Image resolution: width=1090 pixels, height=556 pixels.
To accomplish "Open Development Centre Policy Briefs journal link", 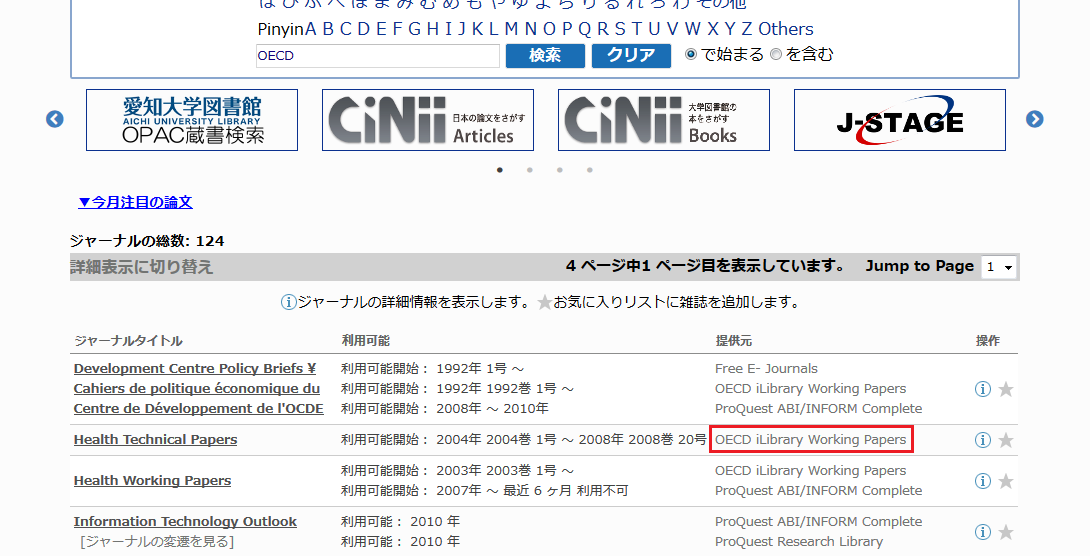I will tap(199, 389).
